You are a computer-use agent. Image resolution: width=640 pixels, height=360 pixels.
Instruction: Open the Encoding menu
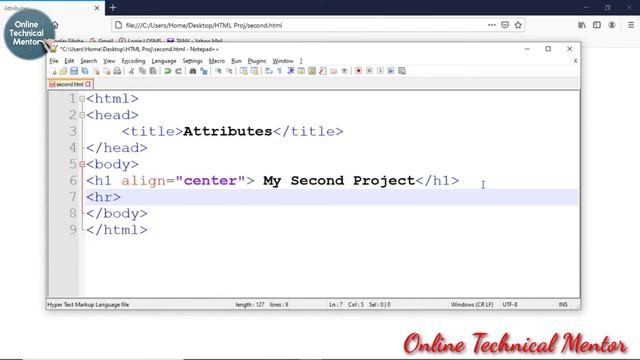click(x=133, y=61)
